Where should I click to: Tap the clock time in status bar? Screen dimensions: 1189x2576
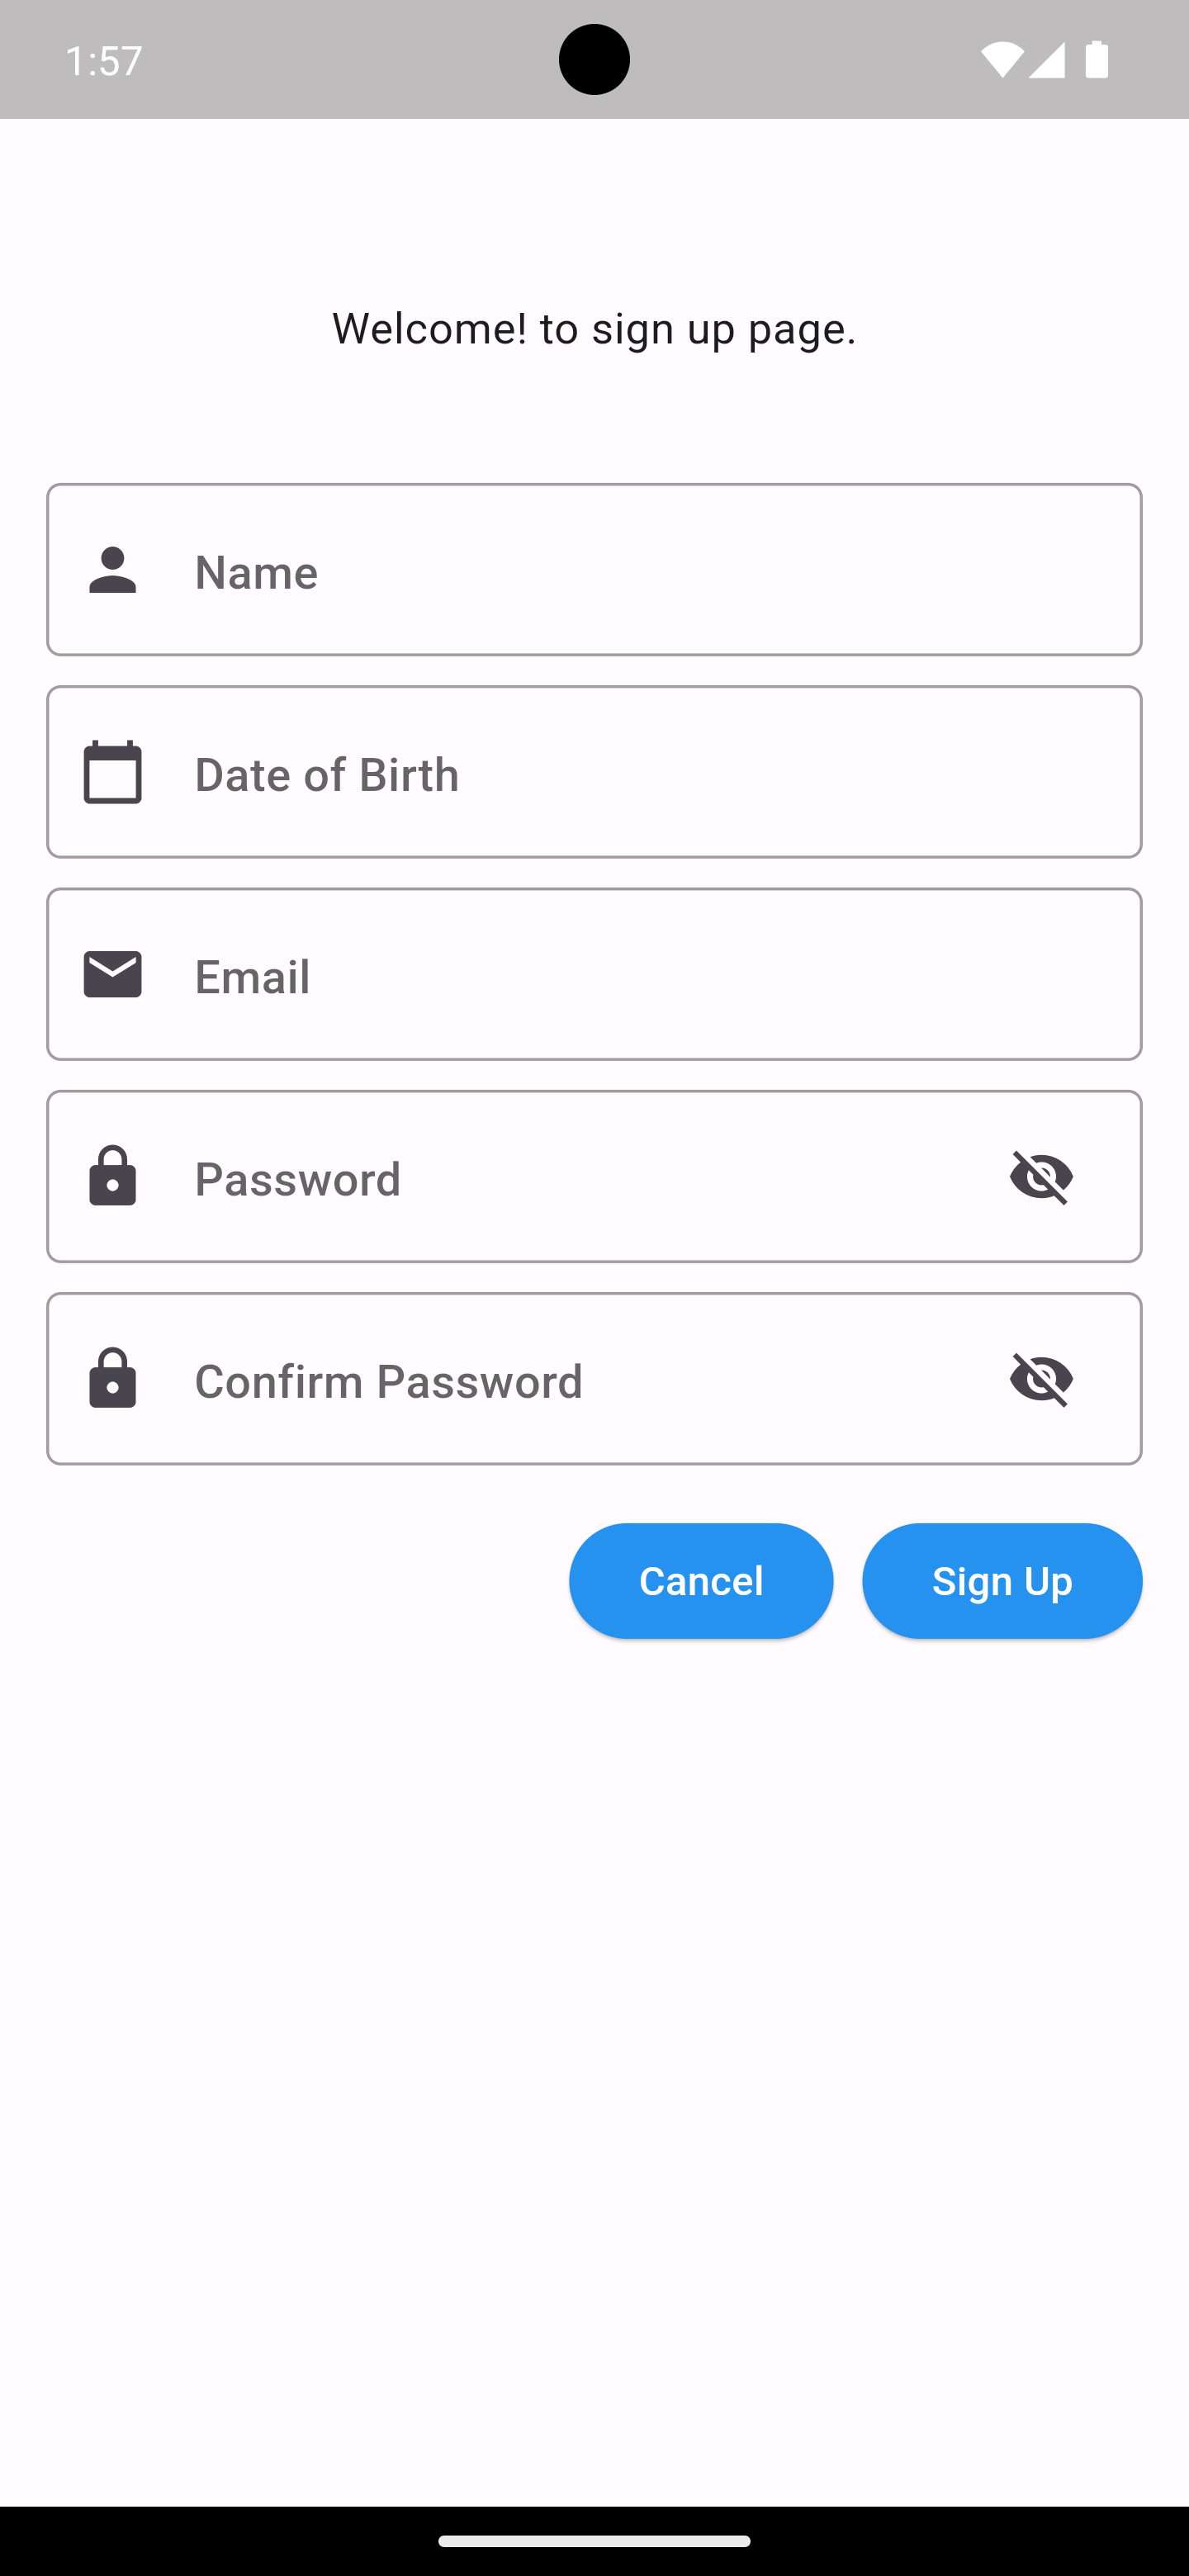pos(104,61)
